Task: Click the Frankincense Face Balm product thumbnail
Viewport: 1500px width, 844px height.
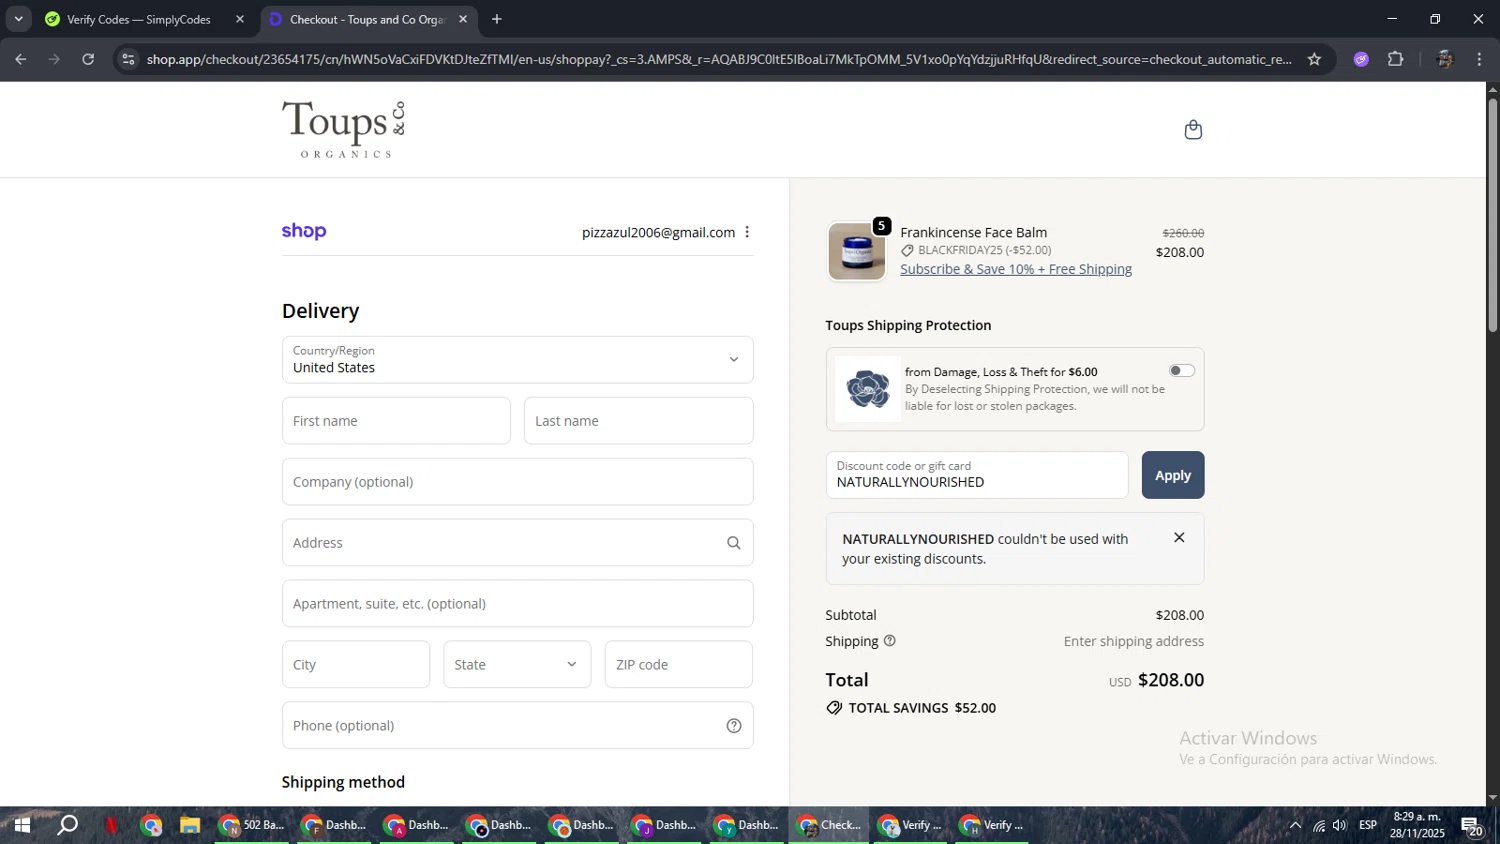Action: click(x=857, y=251)
